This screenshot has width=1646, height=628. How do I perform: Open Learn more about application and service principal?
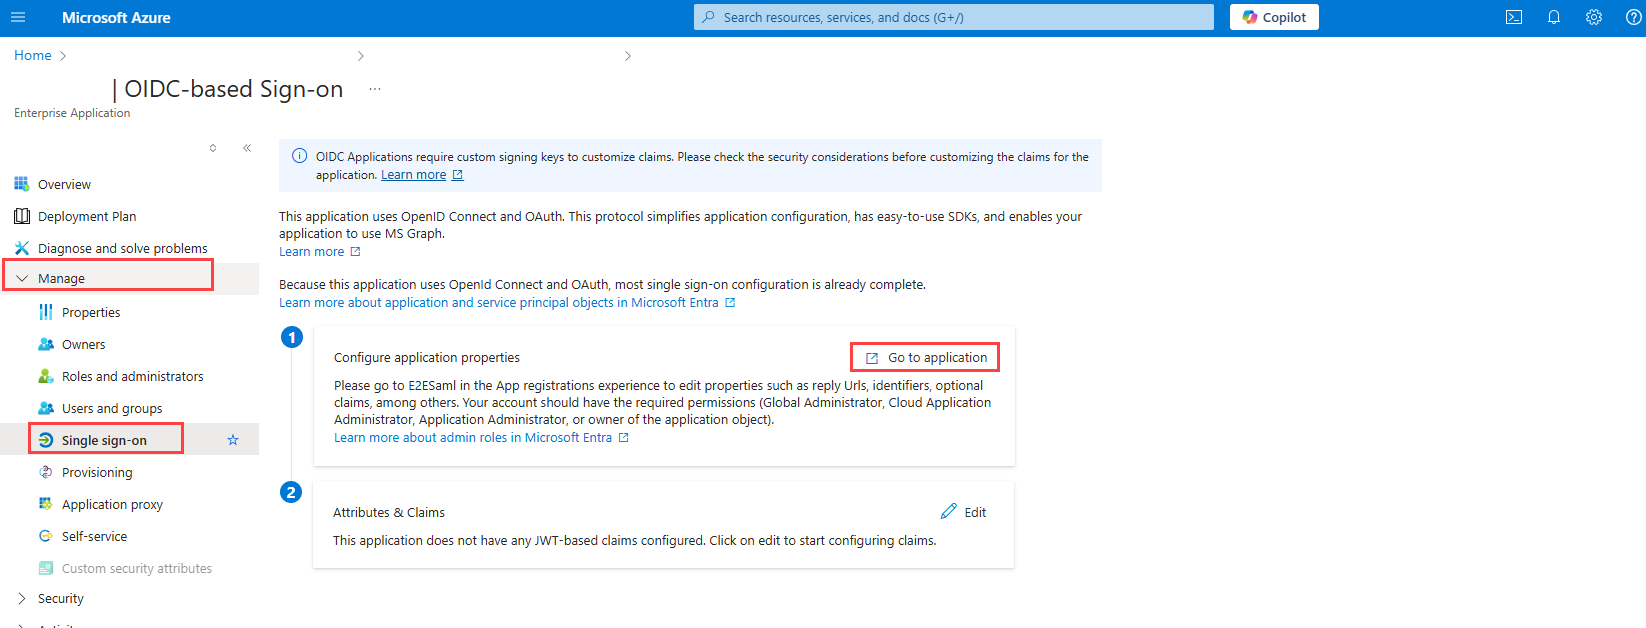pyautogui.click(x=507, y=303)
